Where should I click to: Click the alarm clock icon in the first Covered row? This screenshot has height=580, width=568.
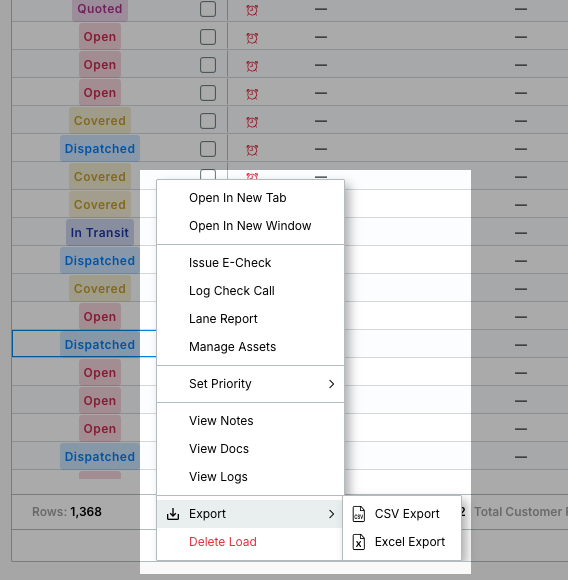coord(252,122)
